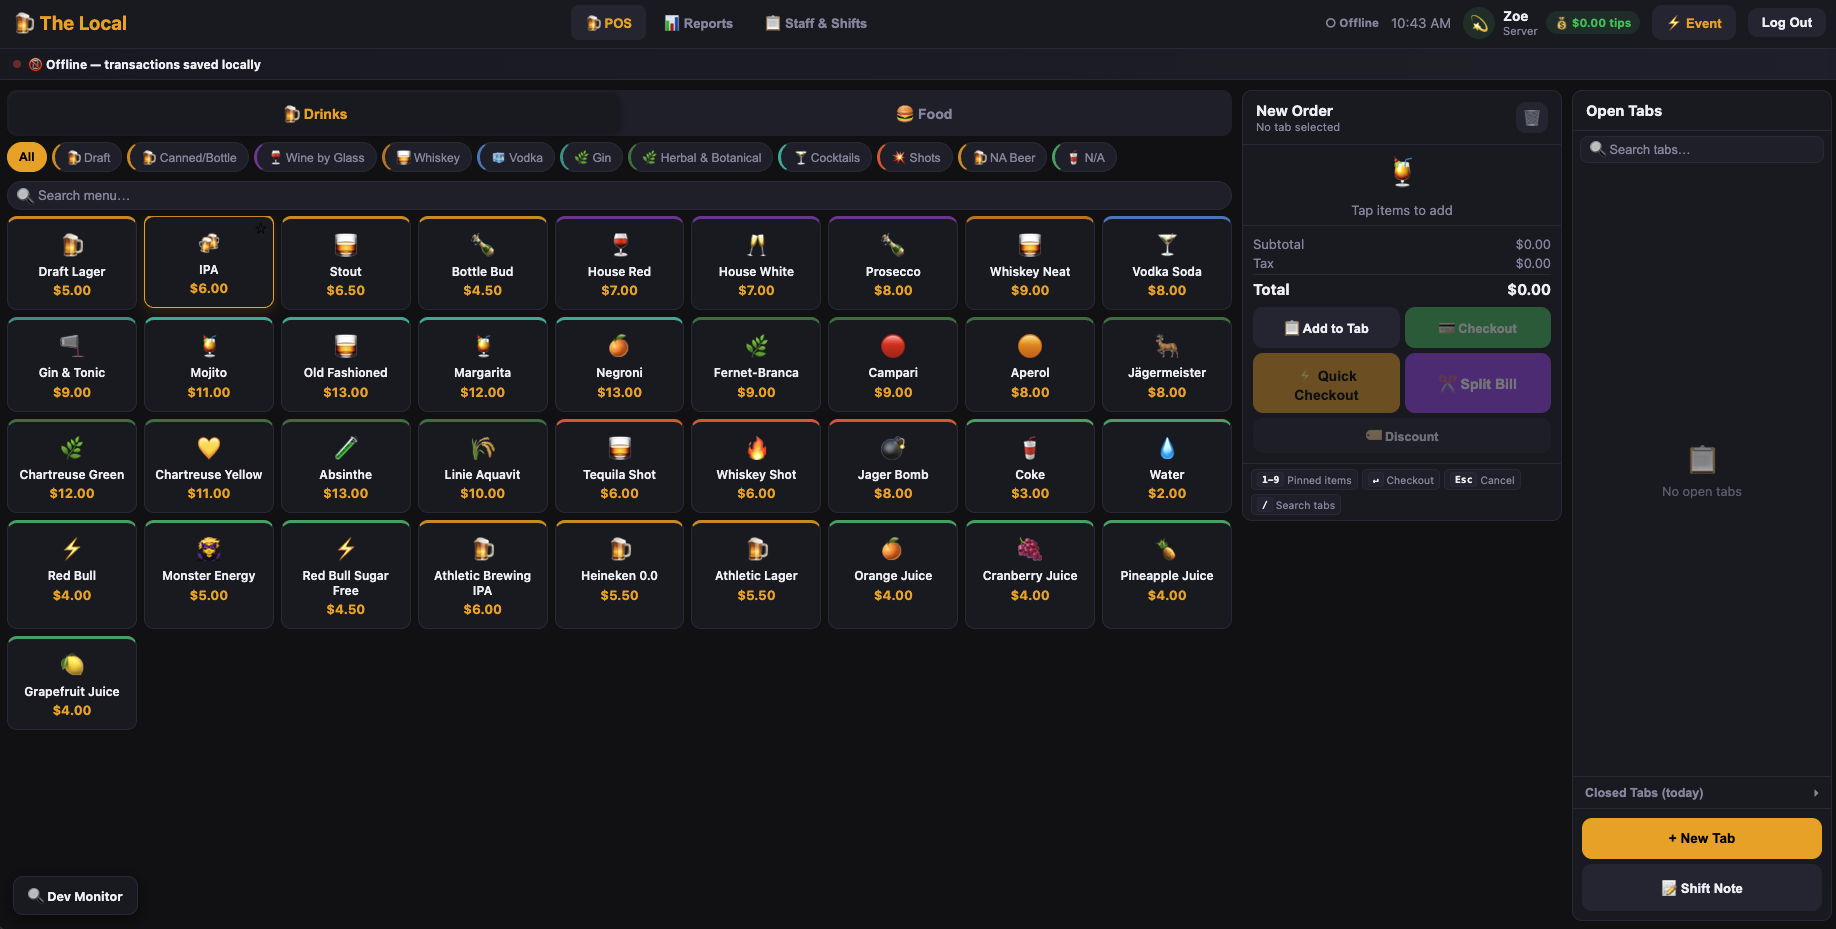The height and width of the screenshot is (929, 1836).
Task: Select House White wine item
Action: tap(756, 264)
